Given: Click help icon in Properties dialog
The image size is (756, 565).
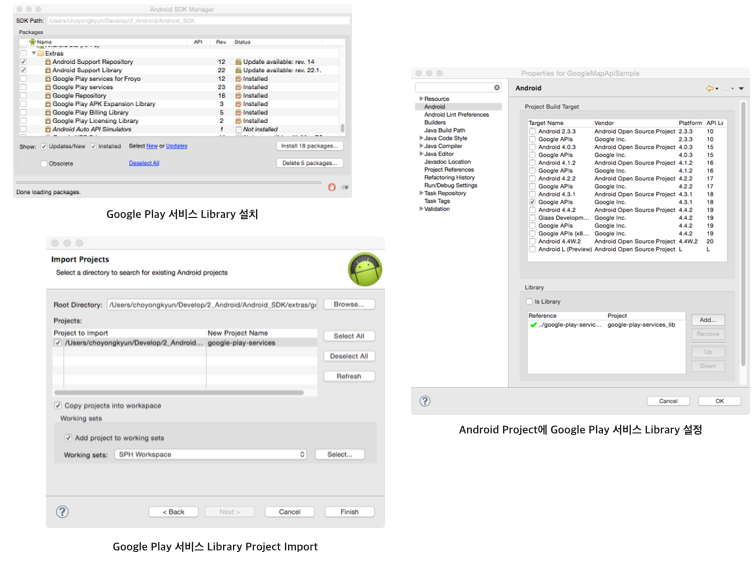Looking at the screenshot, I should point(425,401).
